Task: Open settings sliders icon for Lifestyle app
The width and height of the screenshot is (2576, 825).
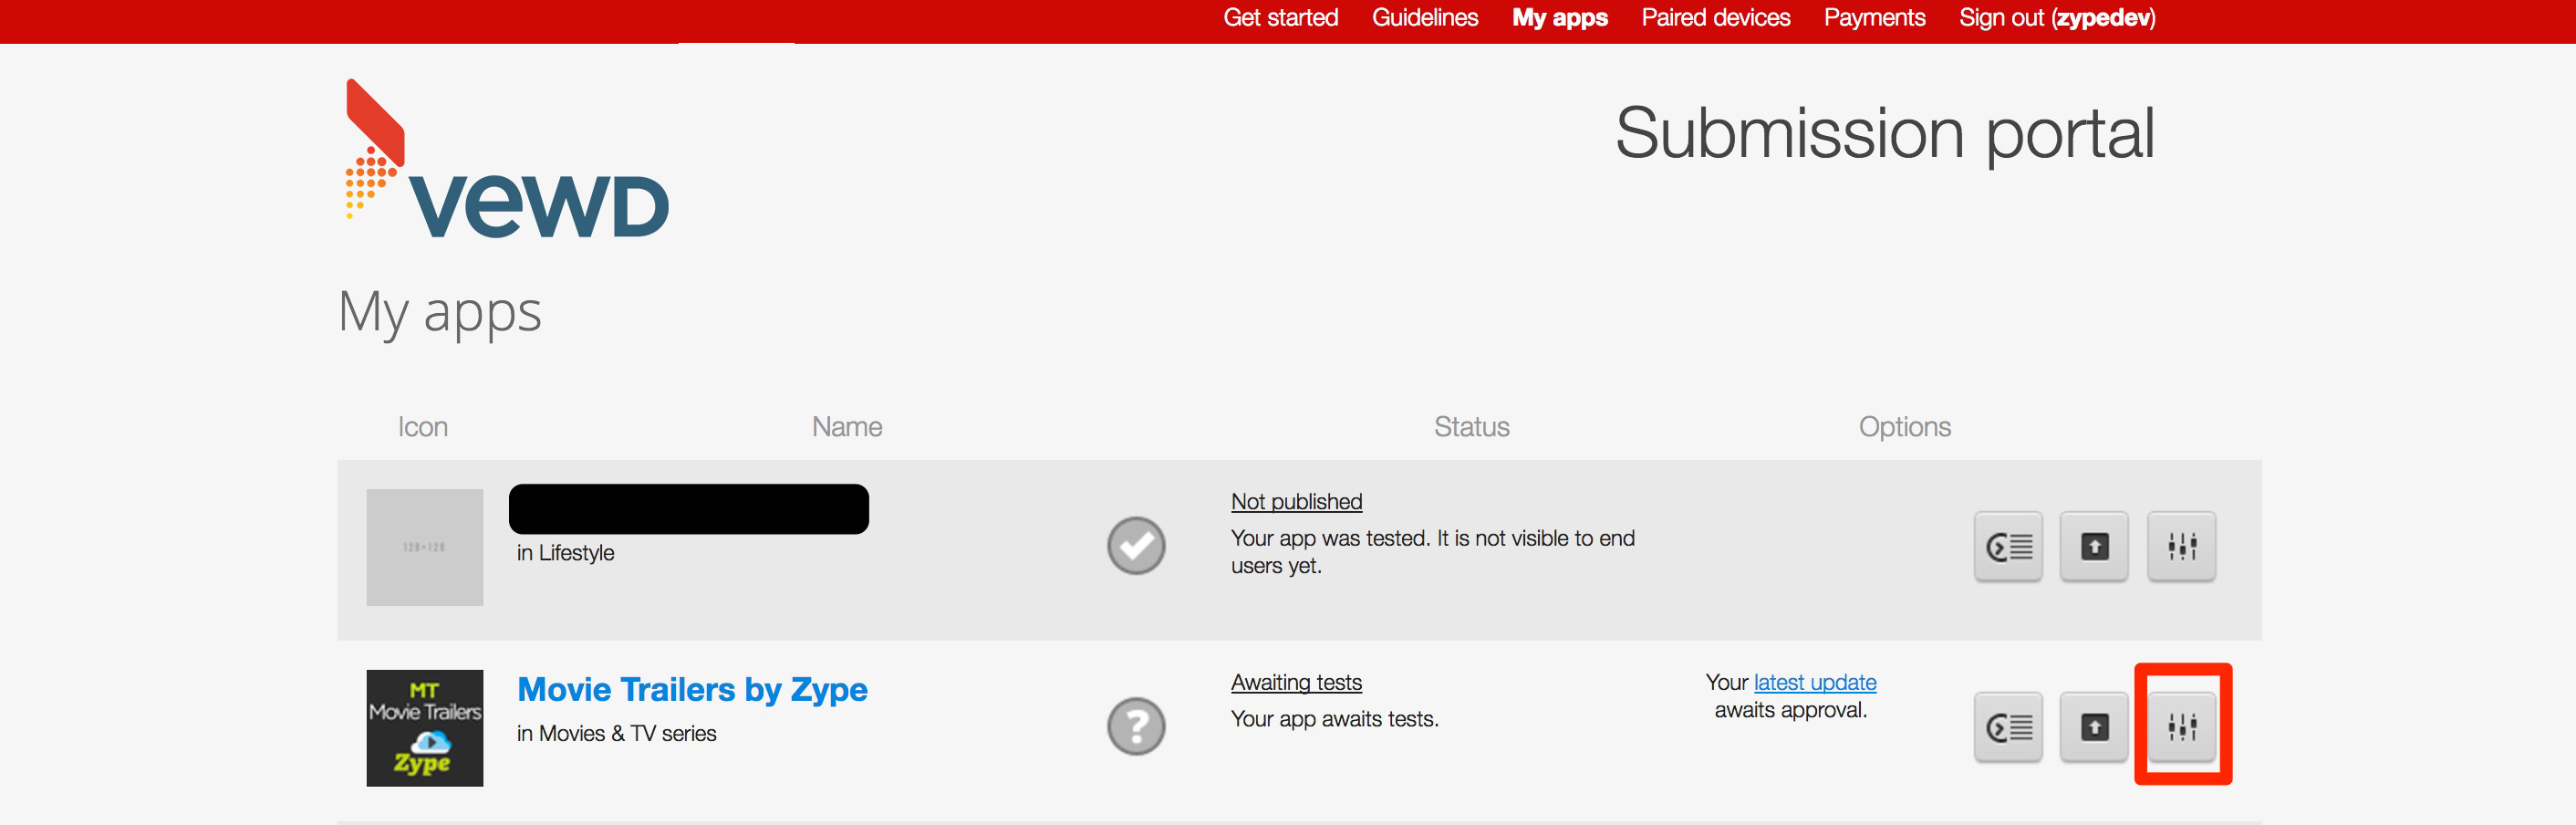Action: click(2181, 546)
